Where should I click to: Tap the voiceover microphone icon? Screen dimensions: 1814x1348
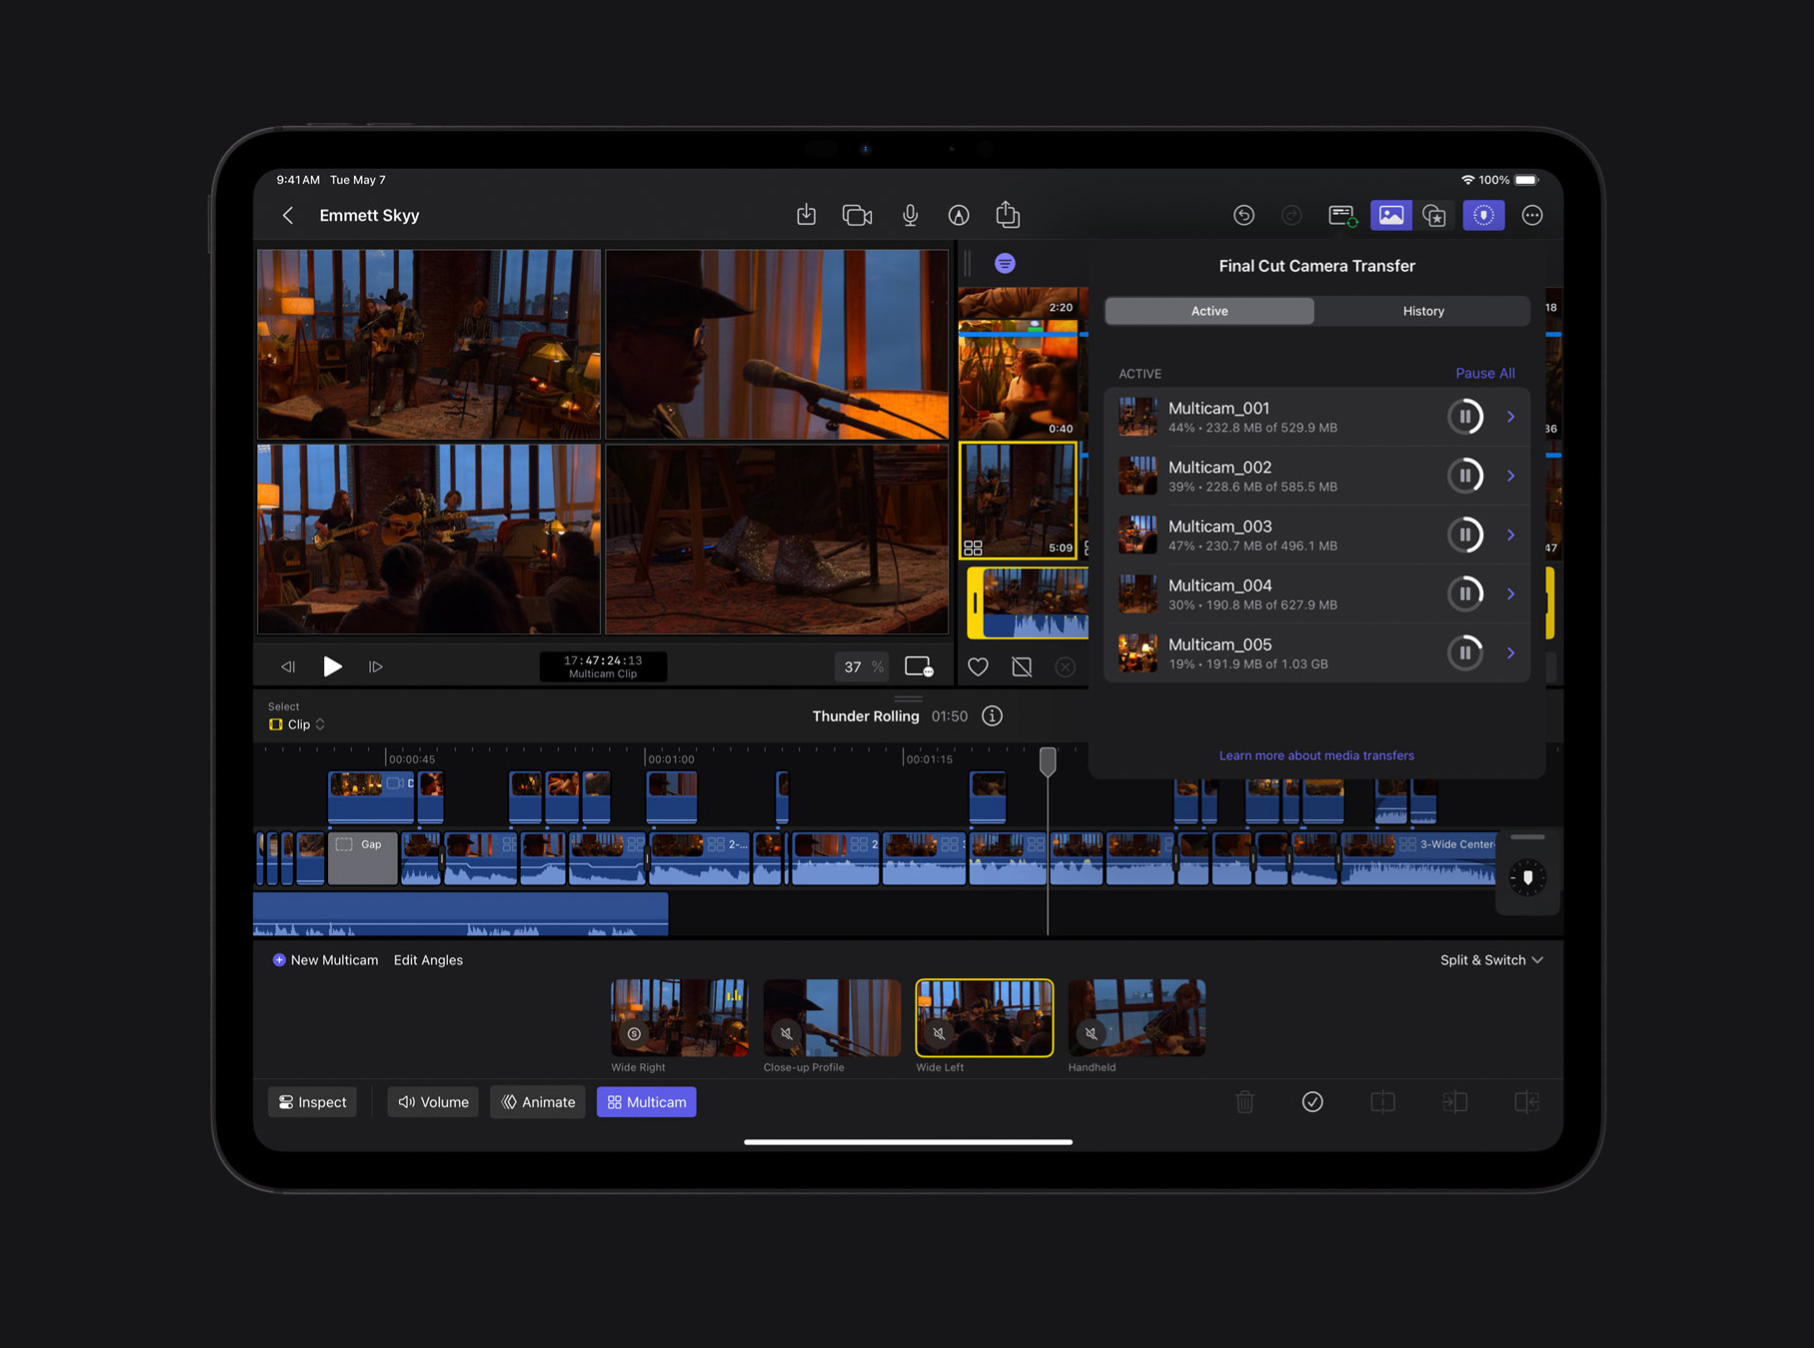coord(910,215)
